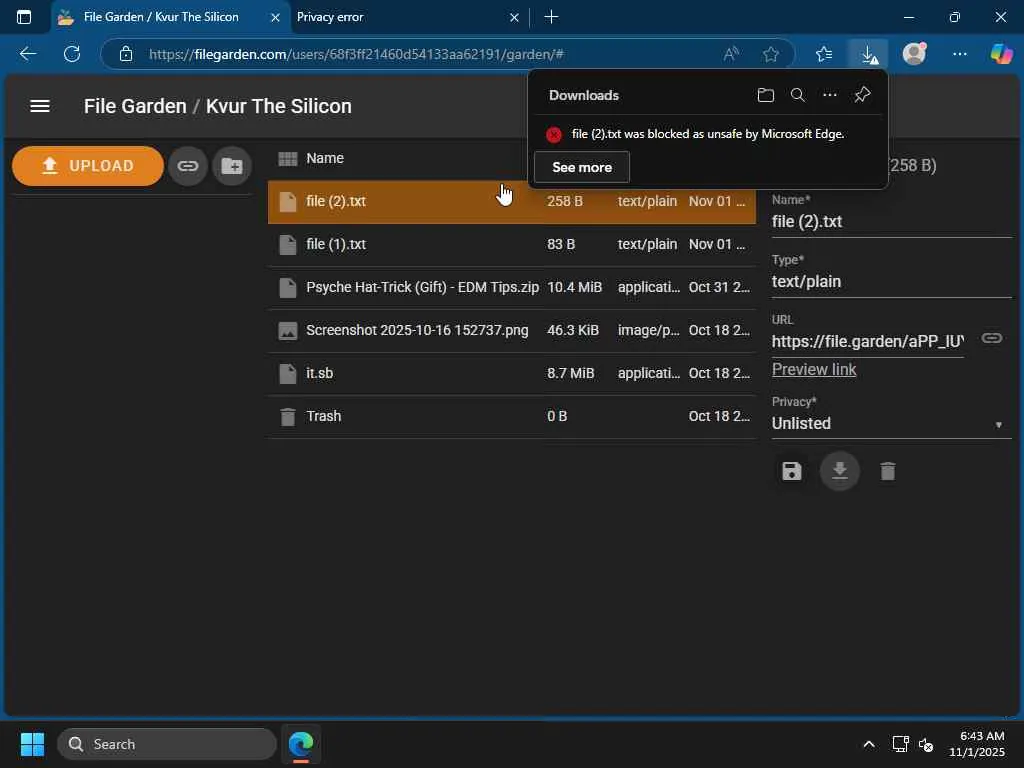Image resolution: width=1024 pixels, height=768 pixels.
Task: Click the save floppy disk icon
Action: tap(792, 471)
